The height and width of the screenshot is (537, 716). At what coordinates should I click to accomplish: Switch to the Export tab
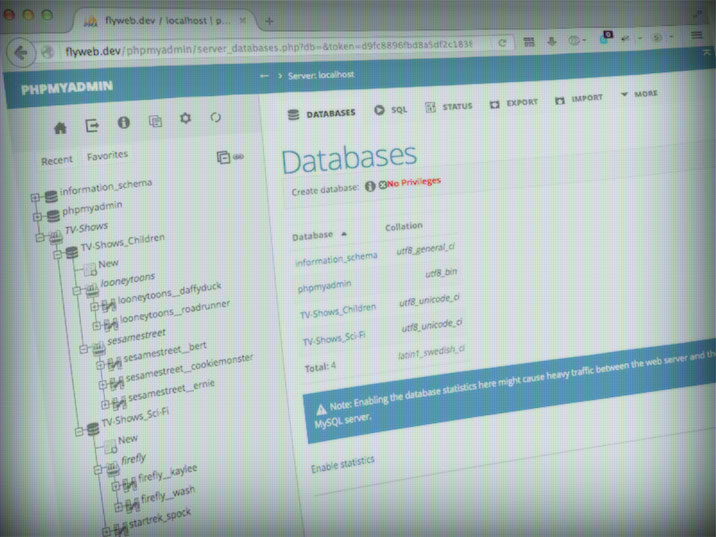point(514,103)
